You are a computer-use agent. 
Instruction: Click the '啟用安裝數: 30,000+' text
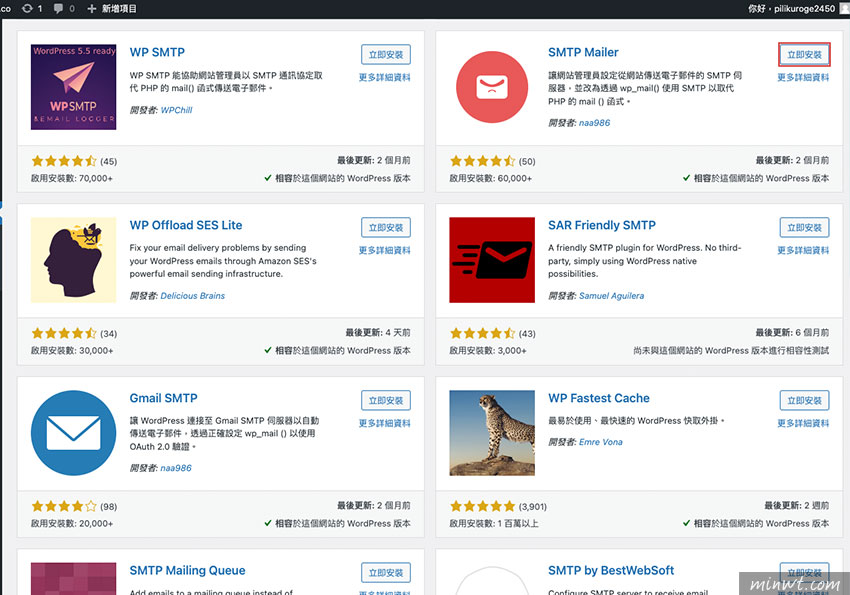[x=72, y=351]
